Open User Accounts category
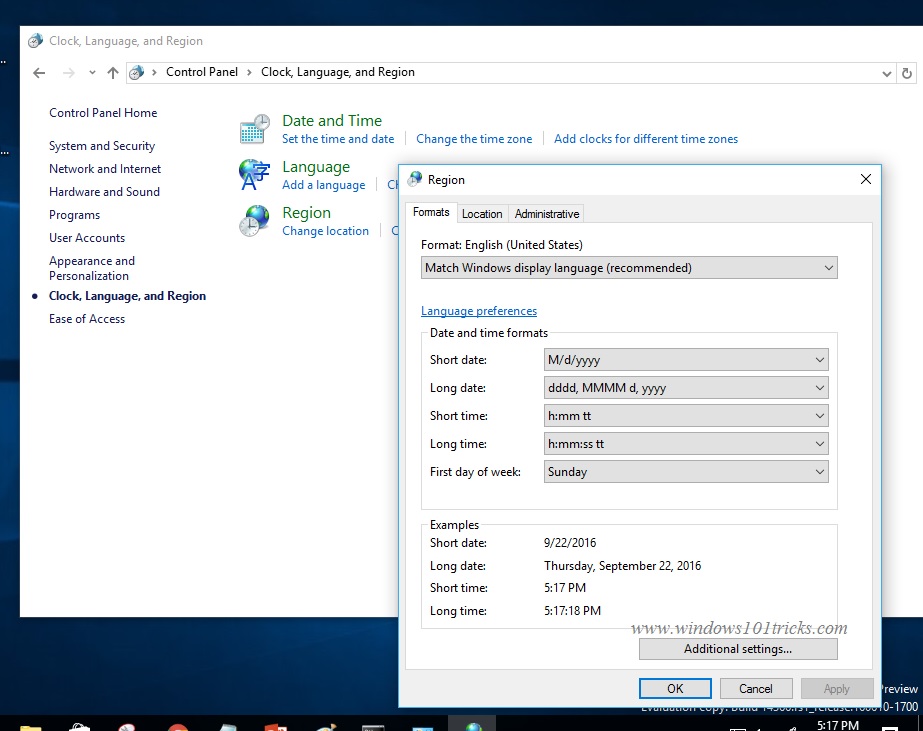The image size is (923, 731). coord(87,238)
